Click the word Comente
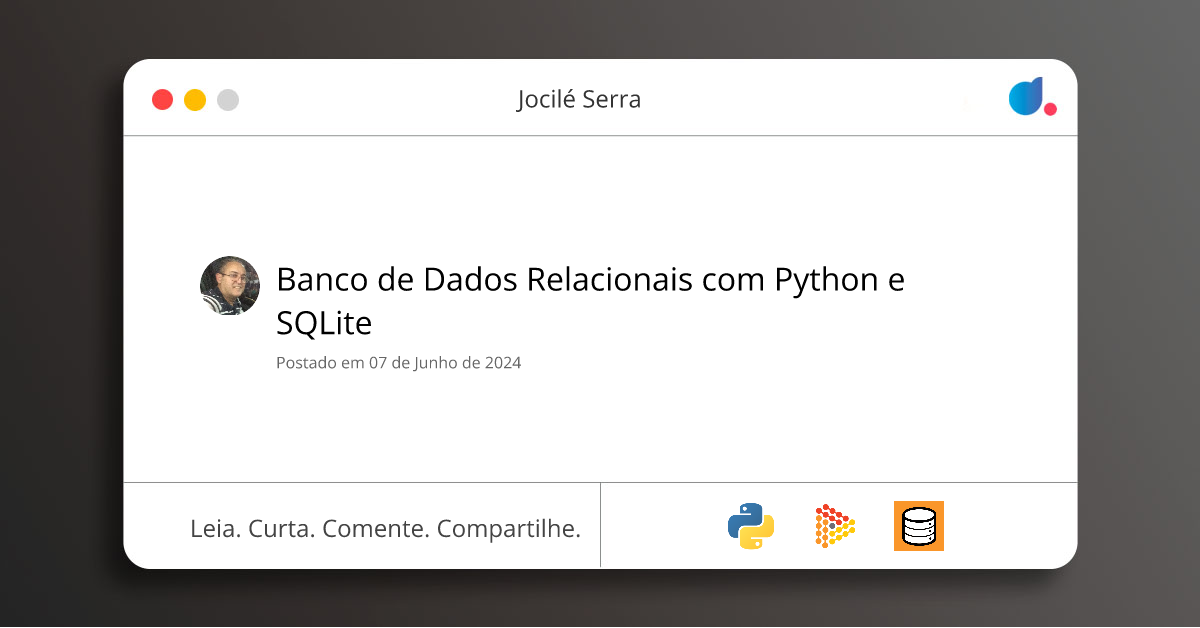This screenshot has width=1200, height=628. click(376, 528)
